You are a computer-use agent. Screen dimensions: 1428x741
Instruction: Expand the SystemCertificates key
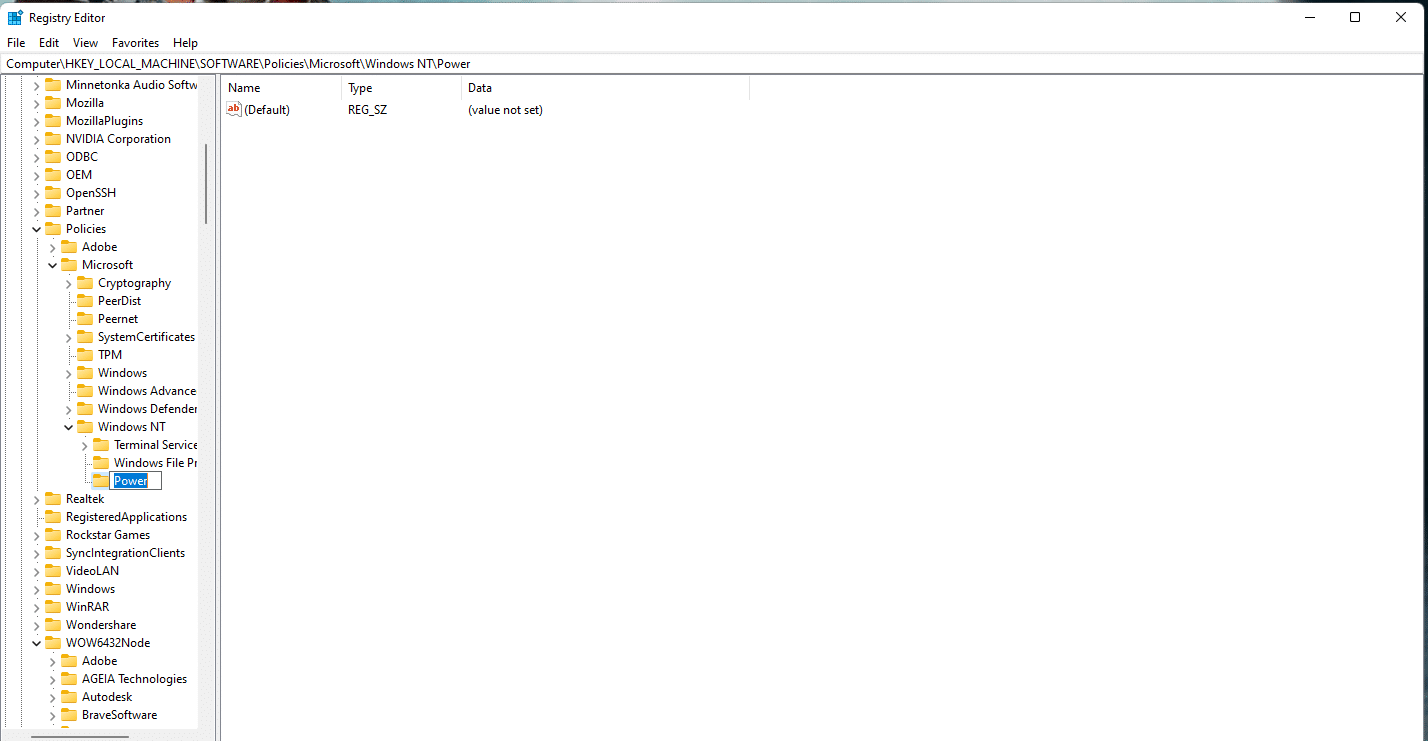pos(69,337)
